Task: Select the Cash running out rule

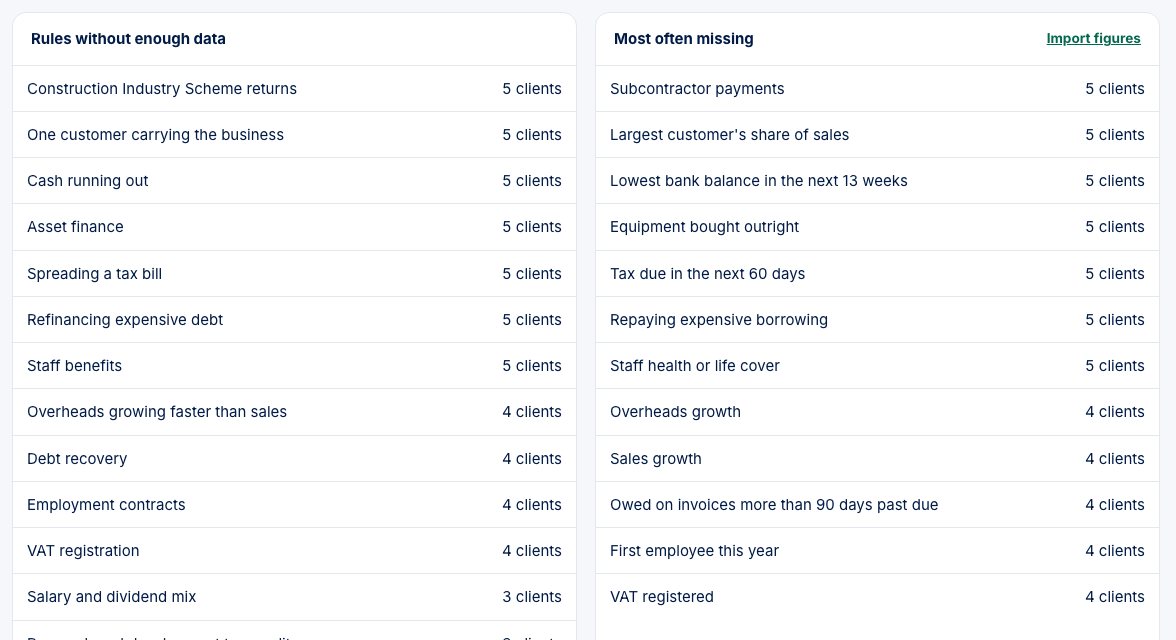Action: click(294, 181)
